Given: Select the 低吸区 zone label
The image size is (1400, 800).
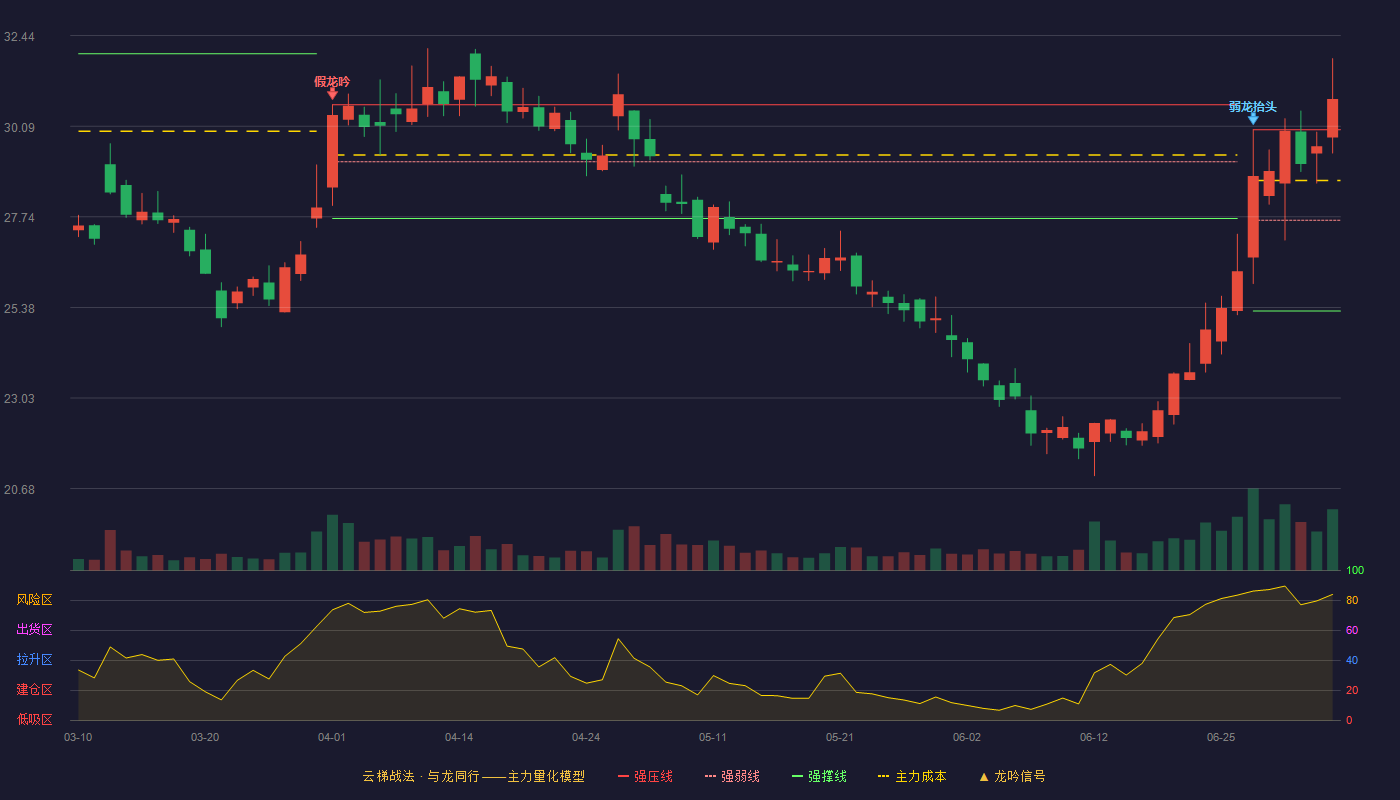Looking at the screenshot, I should [34, 719].
